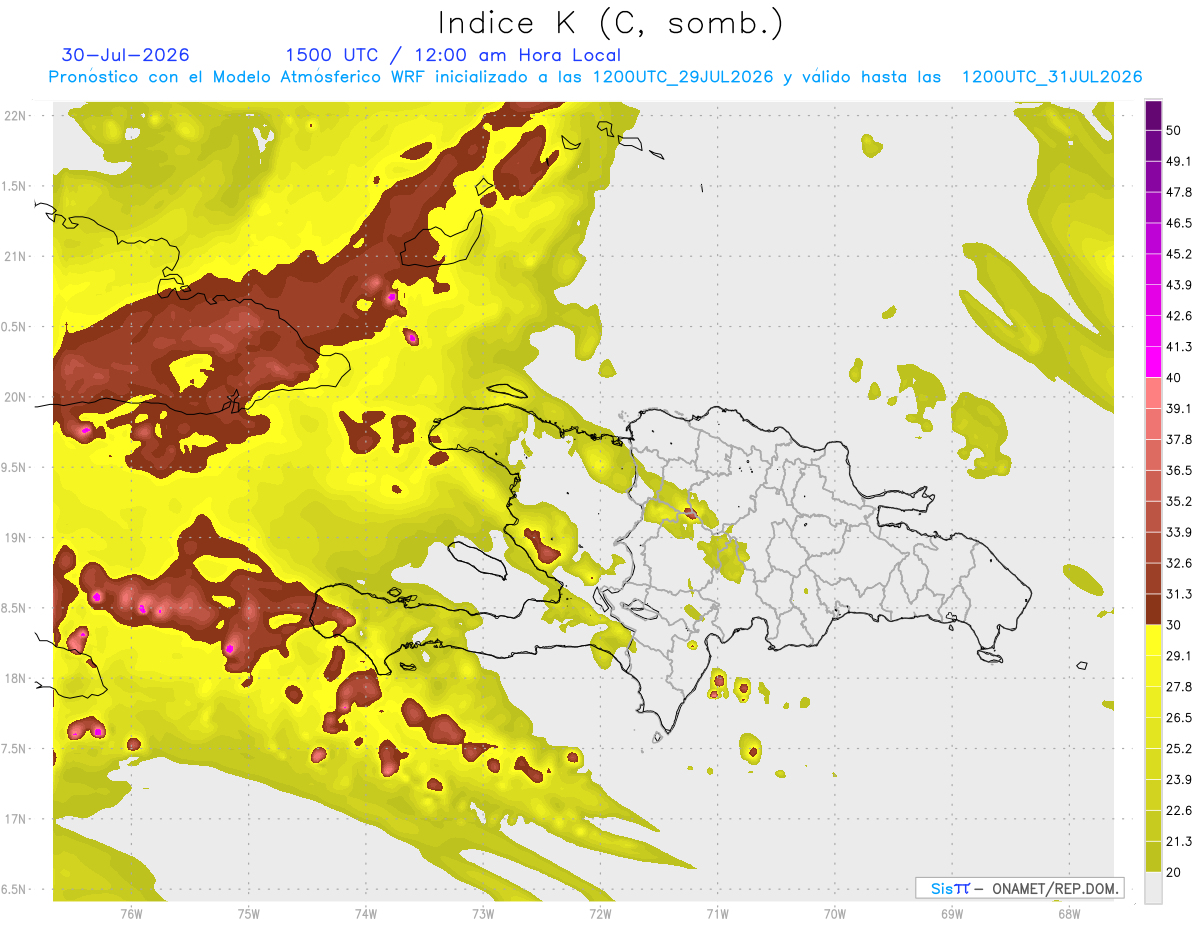Screen dimensions: 1200x927
Task: Click the "20" minimum value on the color scale
Action: click(x=1173, y=872)
